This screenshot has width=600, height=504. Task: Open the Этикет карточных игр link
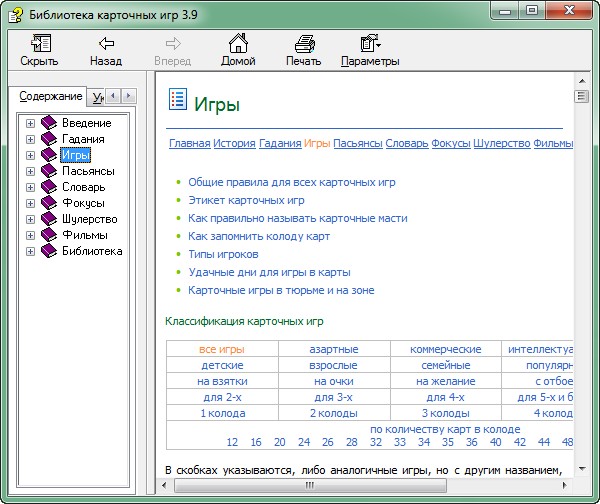coord(246,200)
